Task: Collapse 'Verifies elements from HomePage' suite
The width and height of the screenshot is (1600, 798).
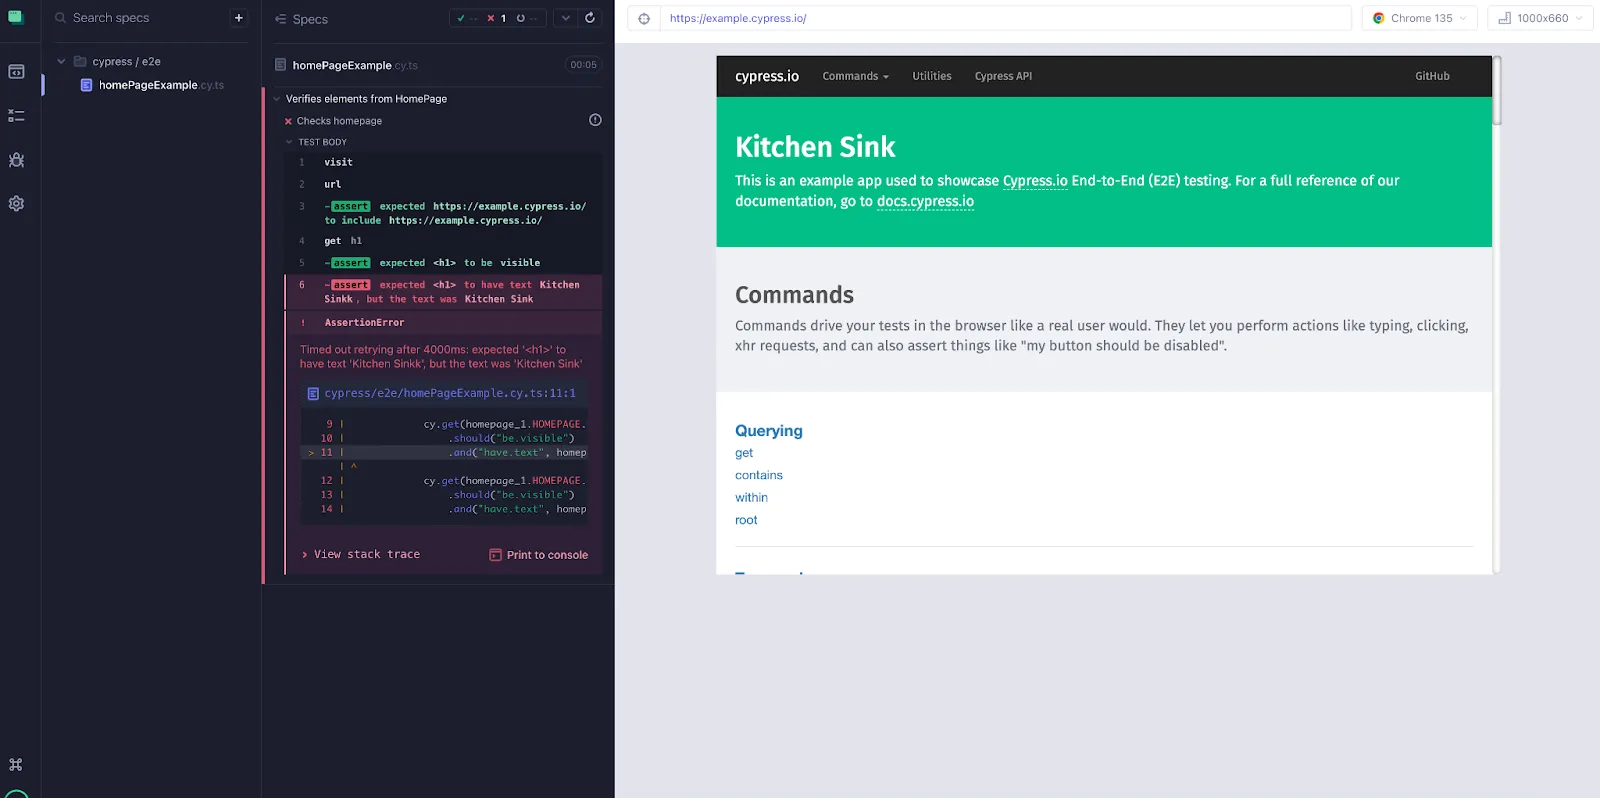Action: [x=277, y=99]
